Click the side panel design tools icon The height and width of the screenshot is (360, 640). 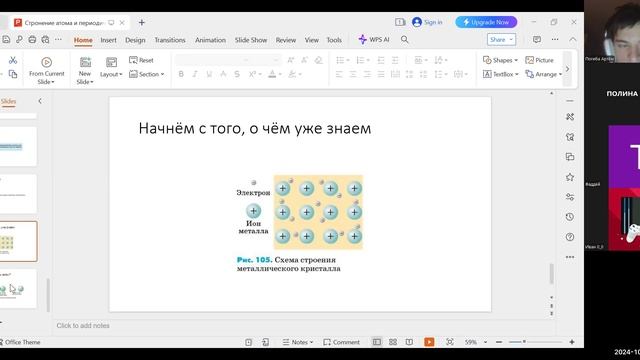point(570,117)
